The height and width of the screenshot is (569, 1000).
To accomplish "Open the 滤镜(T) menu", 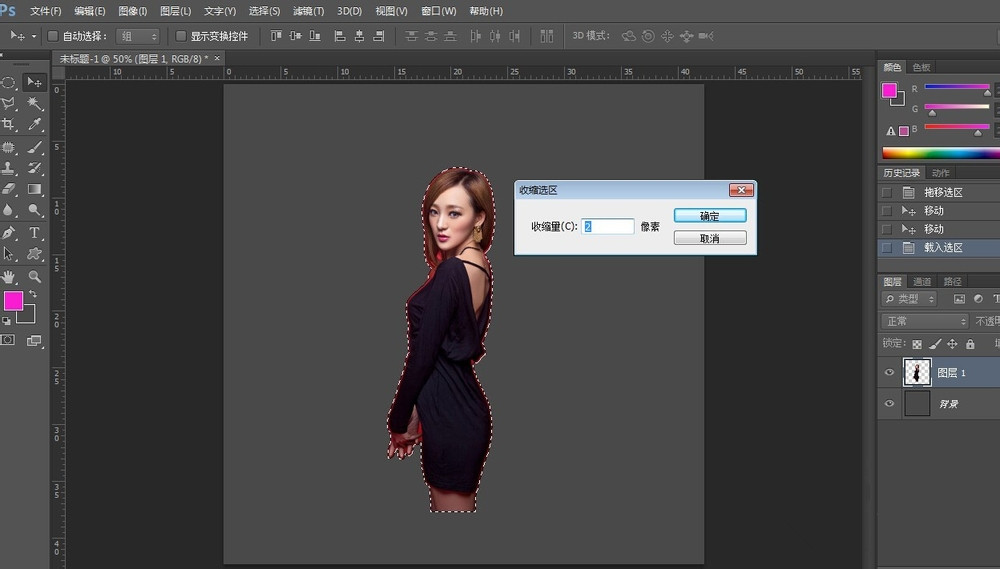I will (x=308, y=11).
